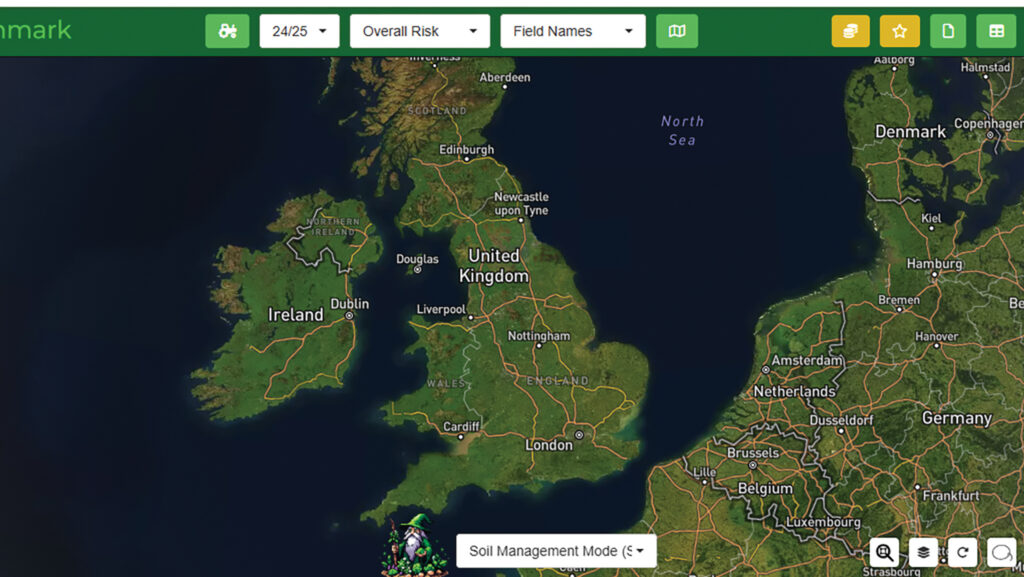The image size is (1024, 577).
Task: Click the yellow coins stack button
Action: (x=850, y=31)
